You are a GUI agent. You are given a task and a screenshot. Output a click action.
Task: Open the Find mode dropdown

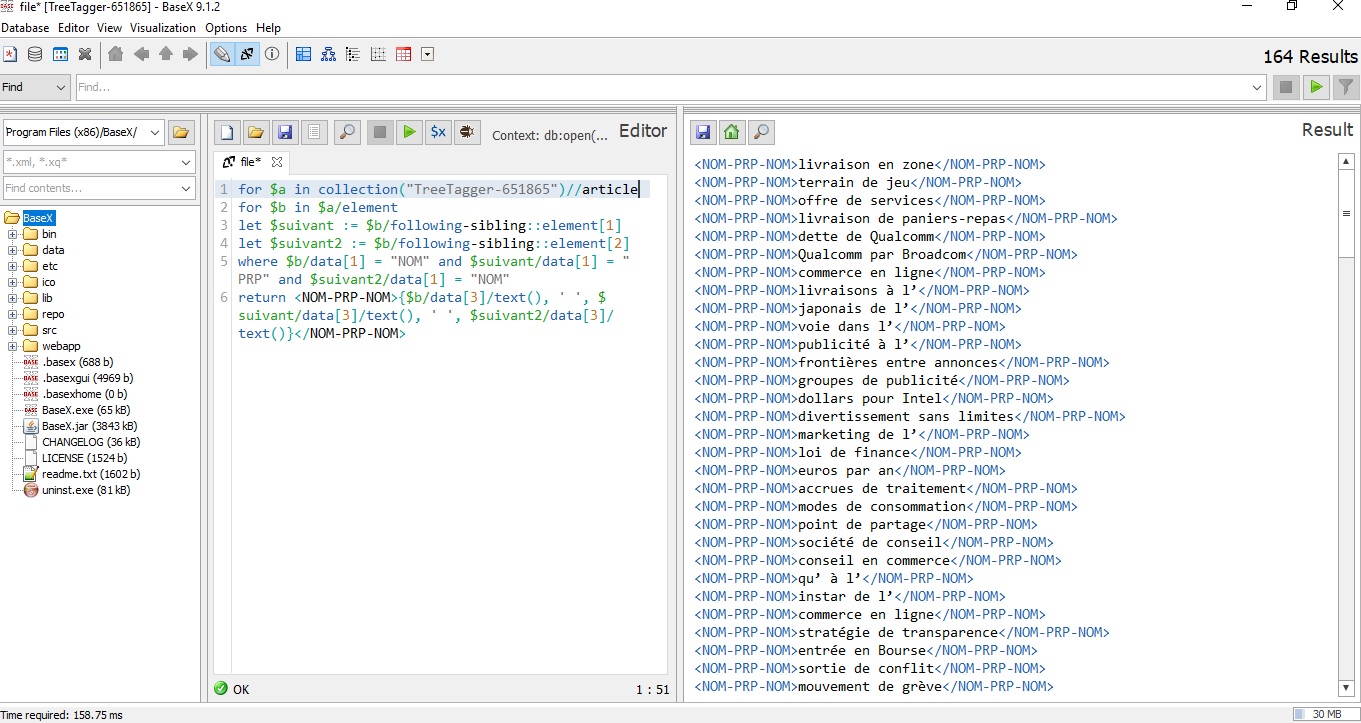(x=35, y=87)
